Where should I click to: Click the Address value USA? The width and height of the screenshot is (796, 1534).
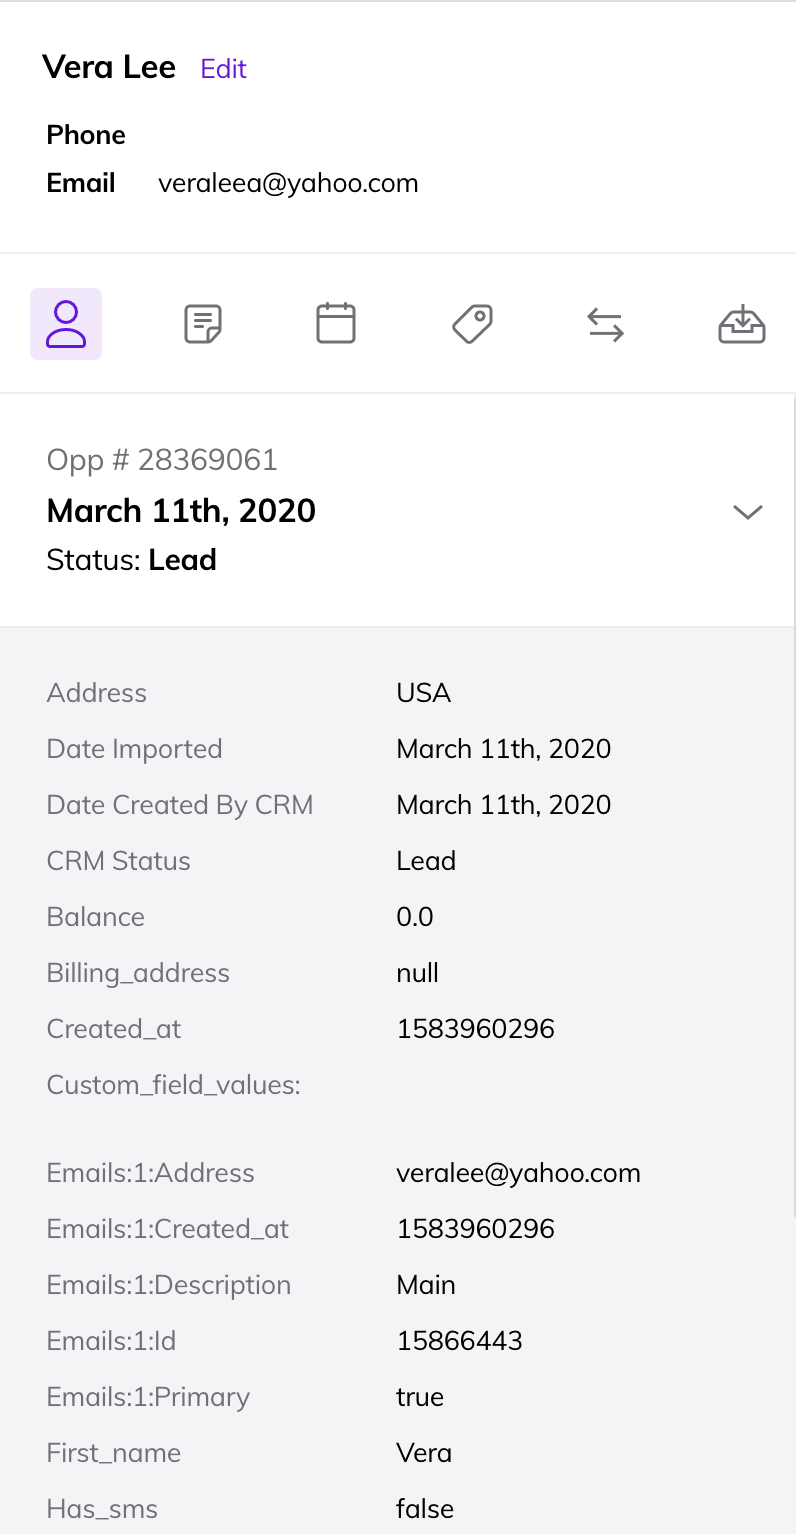pos(423,693)
